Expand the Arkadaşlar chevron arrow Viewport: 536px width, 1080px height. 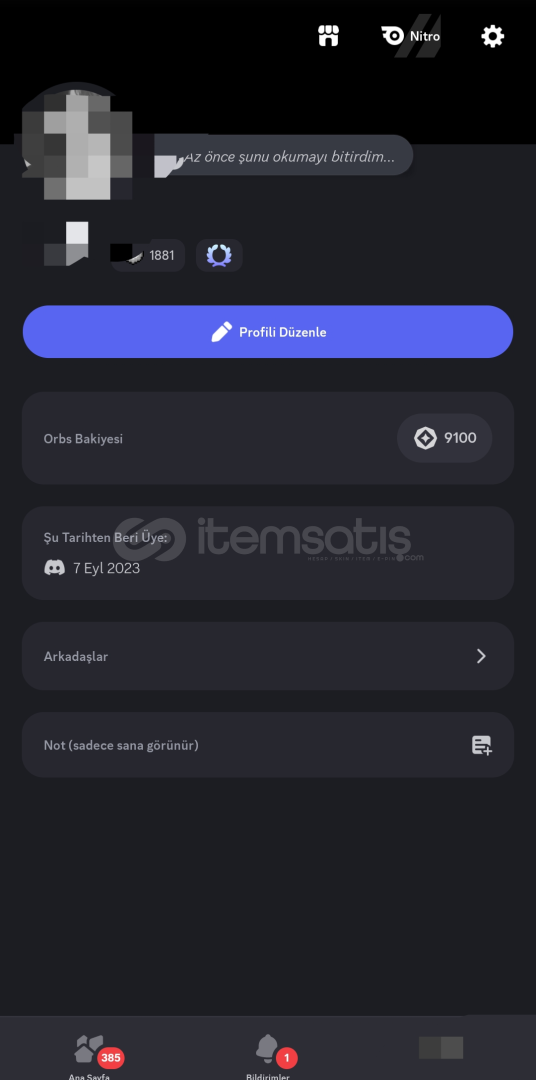482,656
